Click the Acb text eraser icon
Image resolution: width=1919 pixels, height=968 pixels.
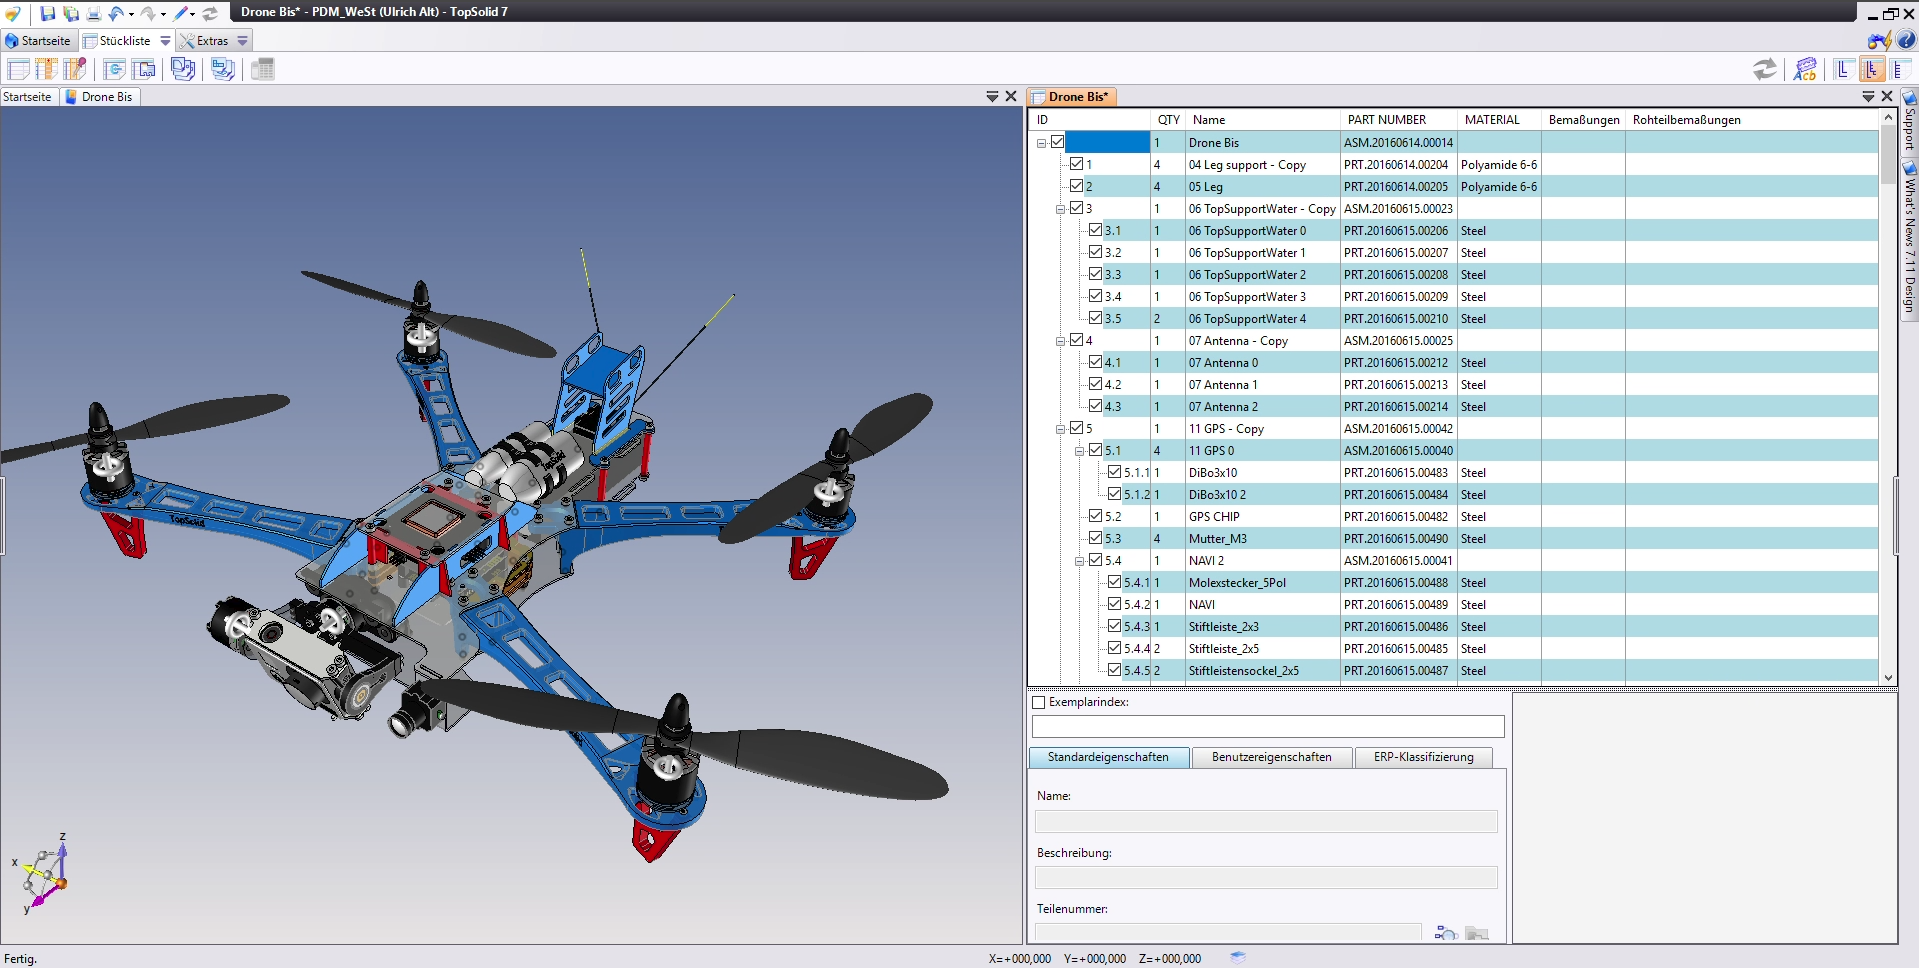[x=1805, y=69]
